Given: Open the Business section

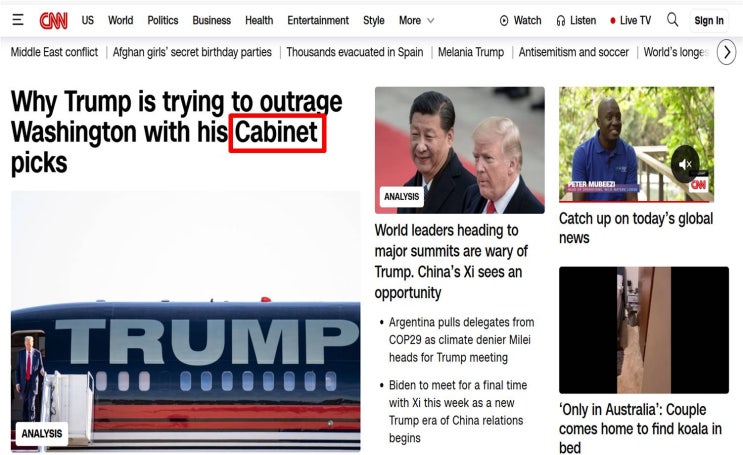Looking at the screenshot, I should (x=211, y=20).
